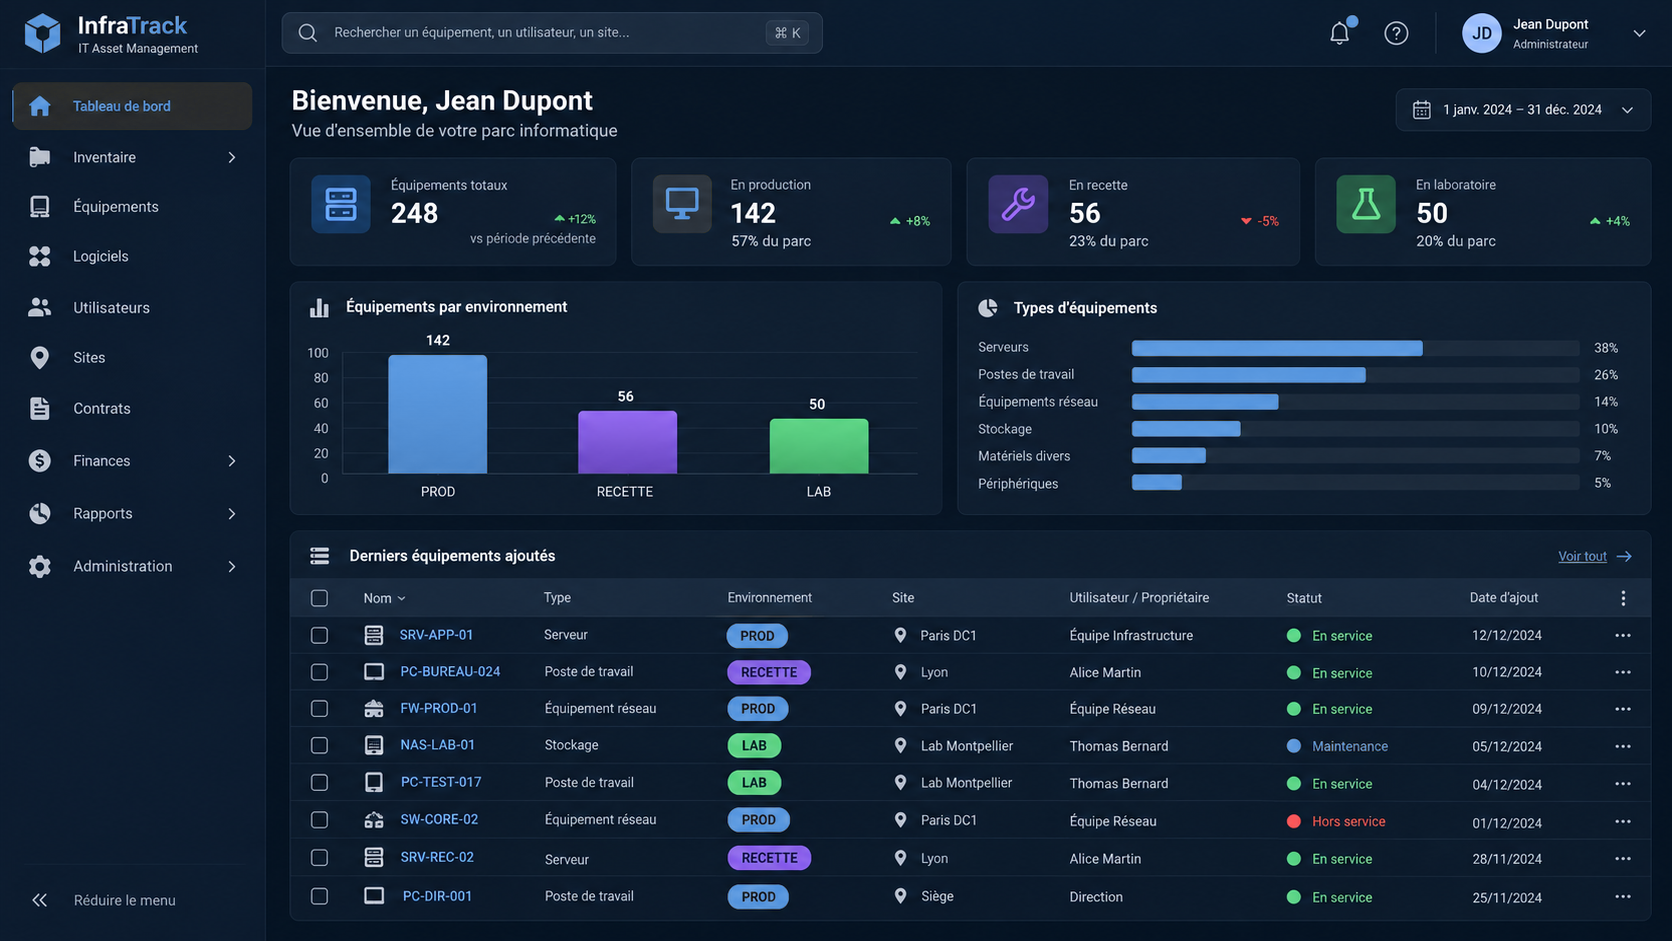Check the SRV-REC-02 row checkbox
This screenshot has width=1672, height=941.
(x=319, y=858)
